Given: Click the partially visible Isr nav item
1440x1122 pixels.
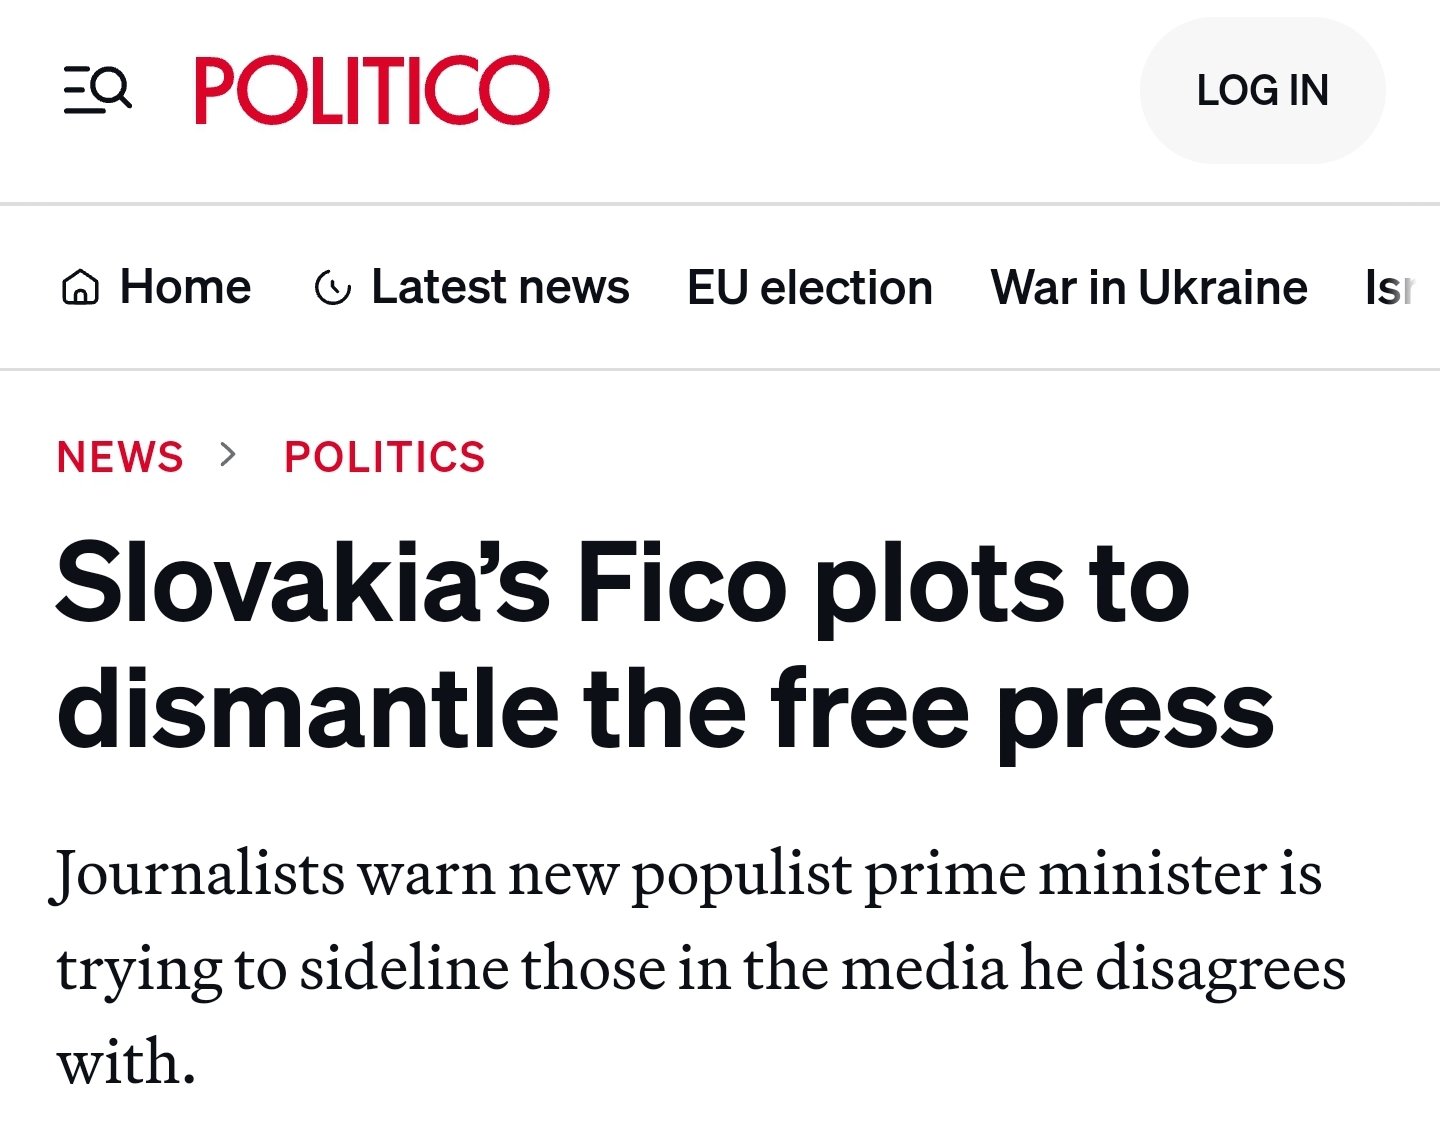Looking at the screenshot, I should point(1390,288).
